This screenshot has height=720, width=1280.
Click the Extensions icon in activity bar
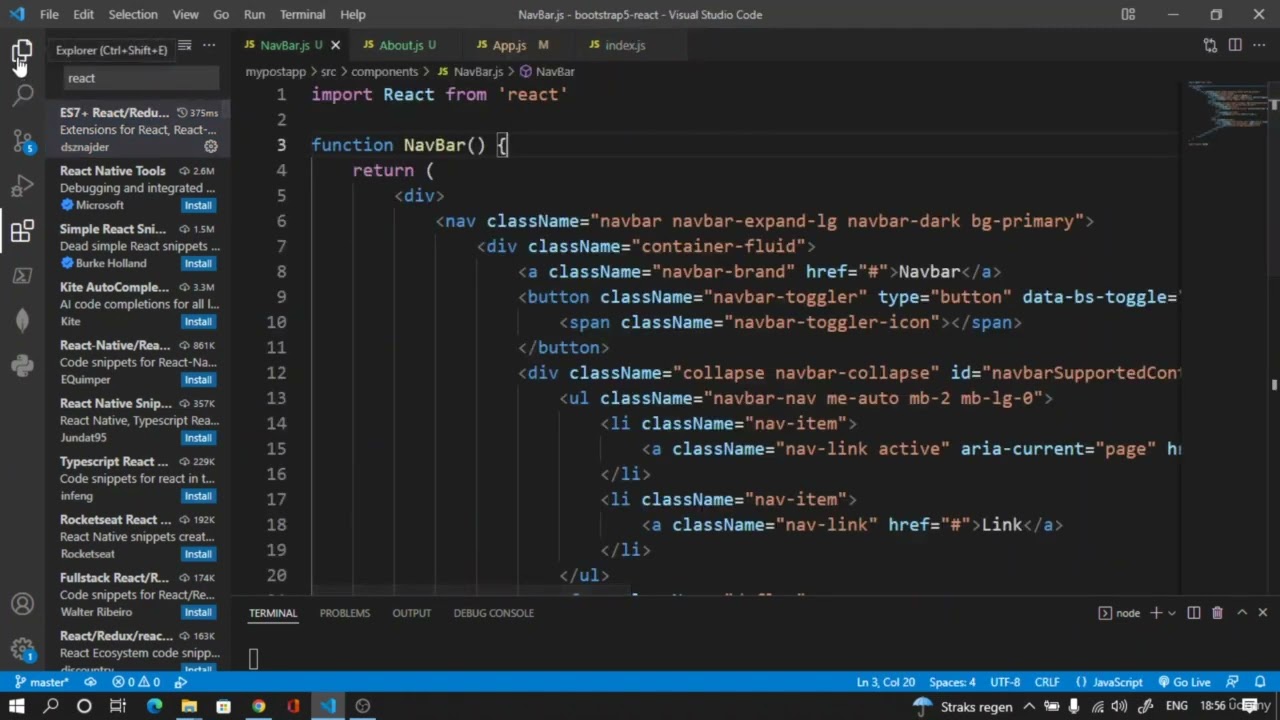coord(22,231)
